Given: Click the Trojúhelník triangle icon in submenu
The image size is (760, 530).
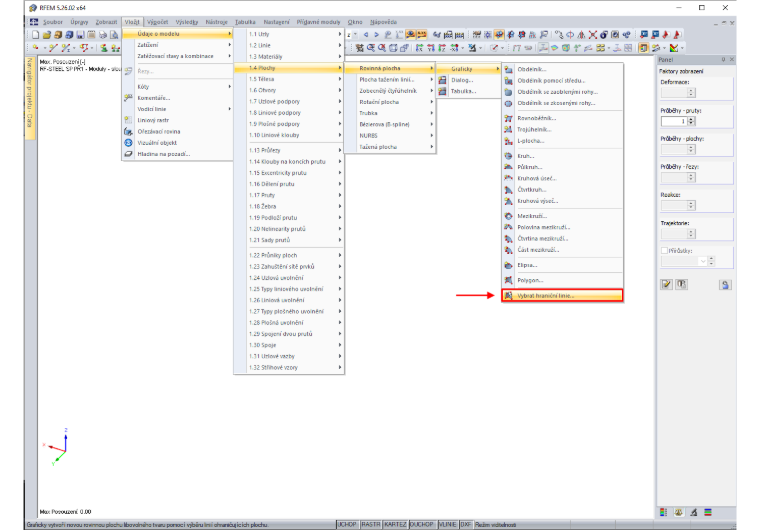Looking at the screenshot, I should pyautogui.click(x=508, y=129).
